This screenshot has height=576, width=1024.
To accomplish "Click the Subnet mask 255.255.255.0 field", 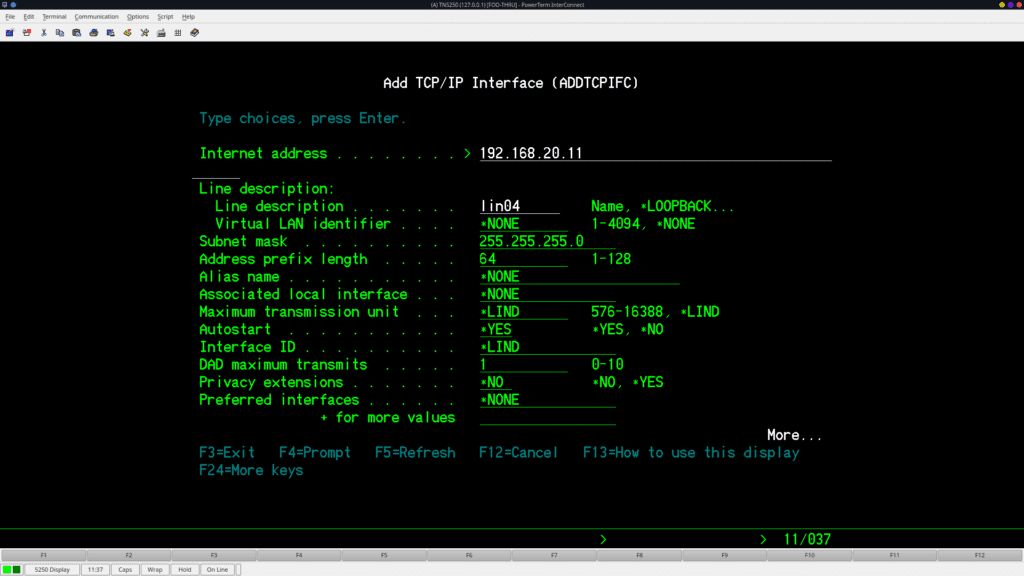I will pyautogui.click(x=547, y=242).
